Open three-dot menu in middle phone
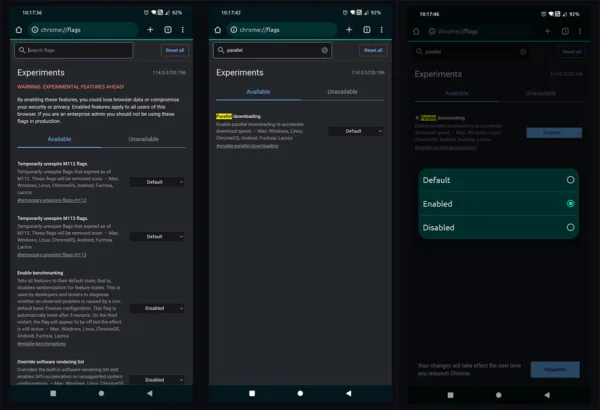The width and height of the screenshot is (600, 410). pyautogui.click(x=382, y=29)
